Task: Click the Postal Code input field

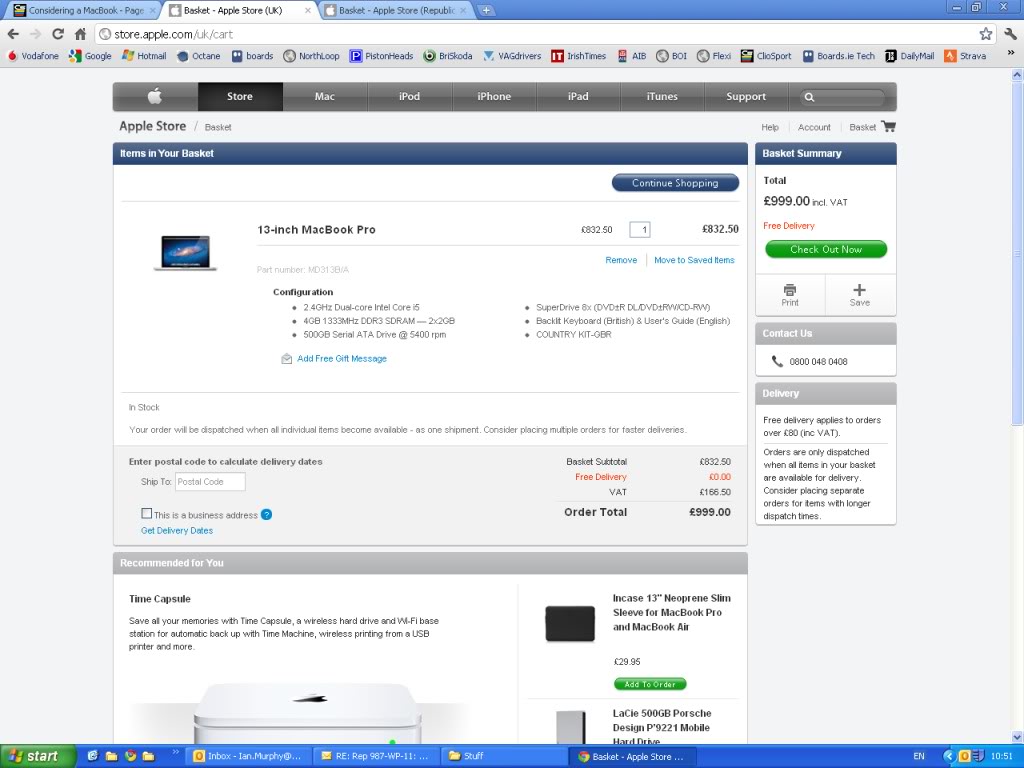Action: tap(210, 482)
